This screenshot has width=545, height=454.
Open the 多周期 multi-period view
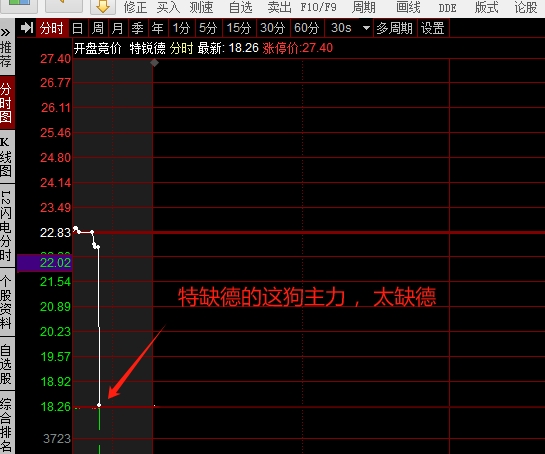click(394, 28)
